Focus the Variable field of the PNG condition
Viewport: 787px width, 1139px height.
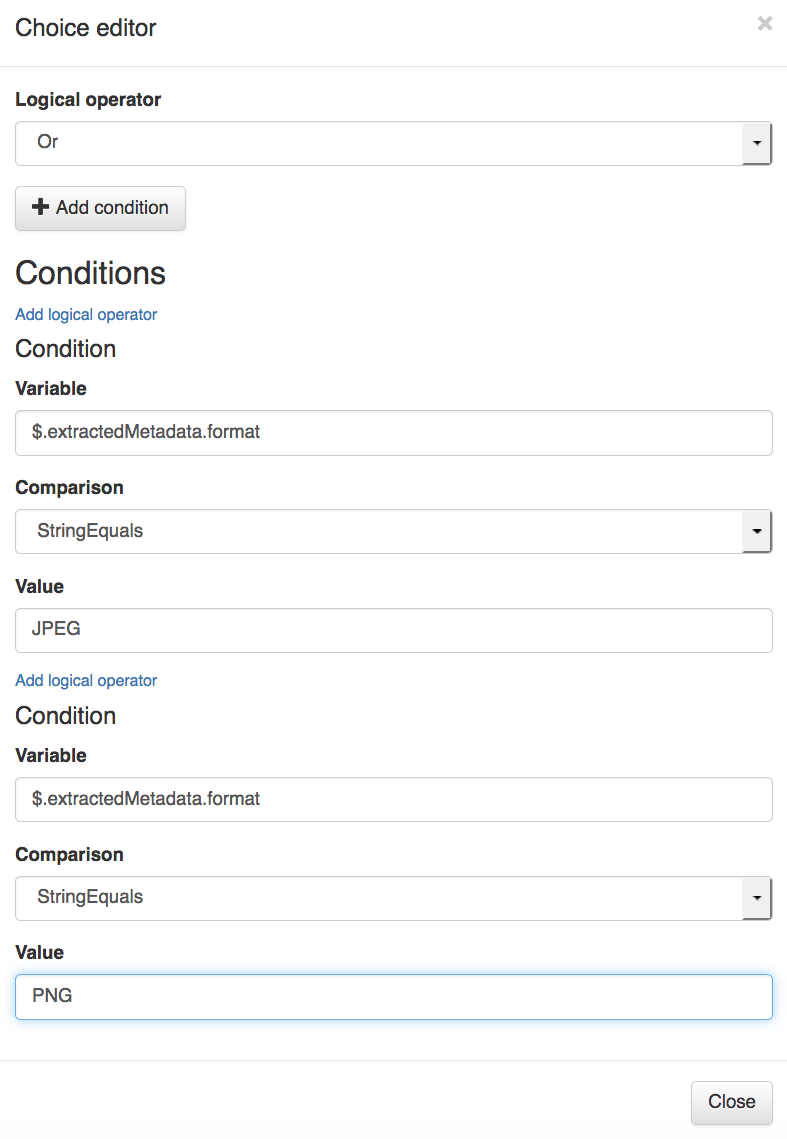point(393,799)
